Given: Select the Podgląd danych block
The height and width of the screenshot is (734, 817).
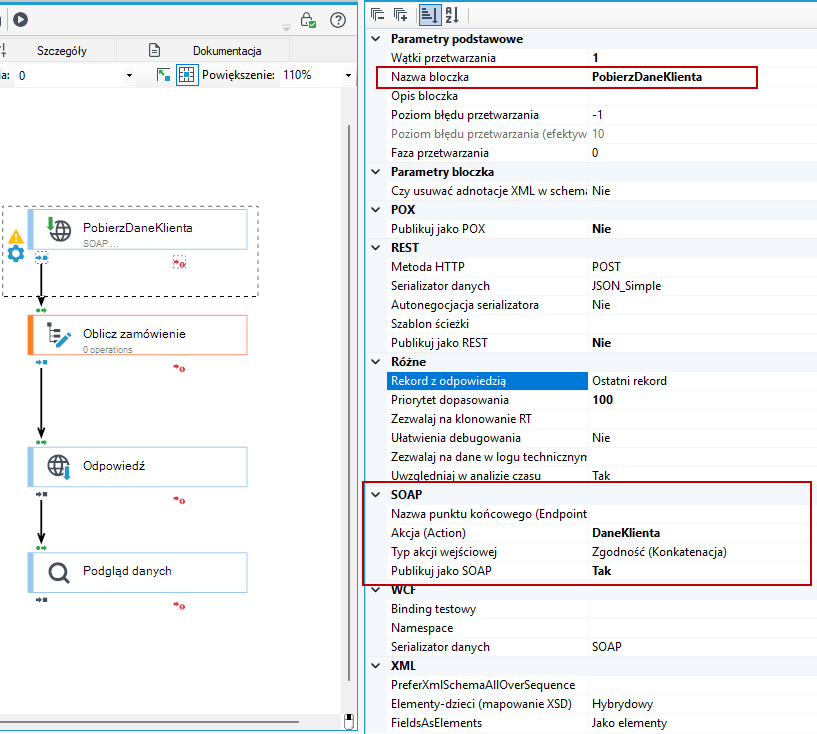Looking at the screenshot, I should click(x=138, y=573).
